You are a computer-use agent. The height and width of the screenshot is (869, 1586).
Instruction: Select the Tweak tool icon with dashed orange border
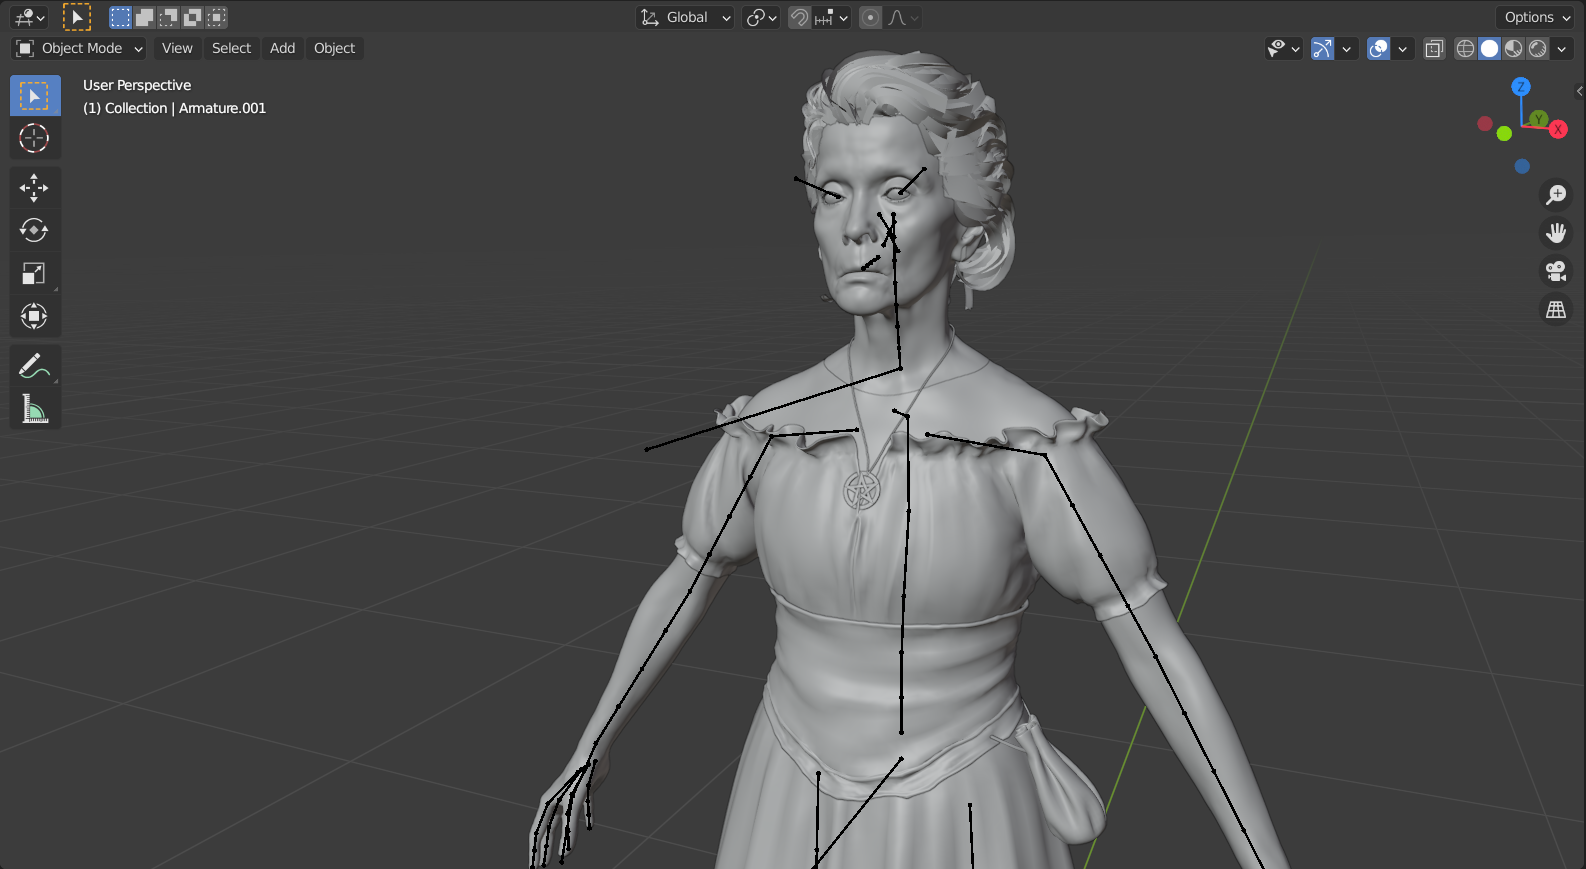click(x=77, y=17)
